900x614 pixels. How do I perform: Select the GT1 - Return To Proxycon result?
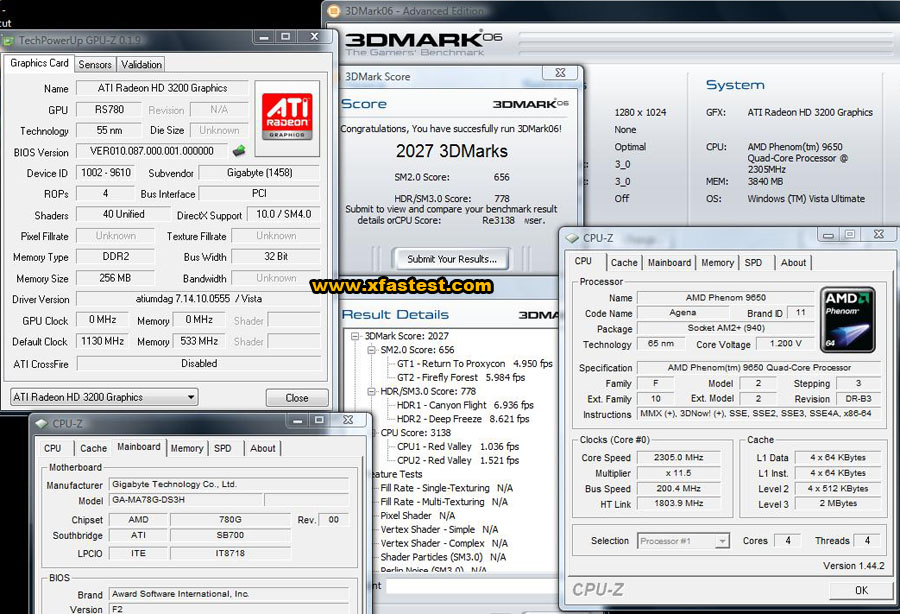[x=475, y=364]
